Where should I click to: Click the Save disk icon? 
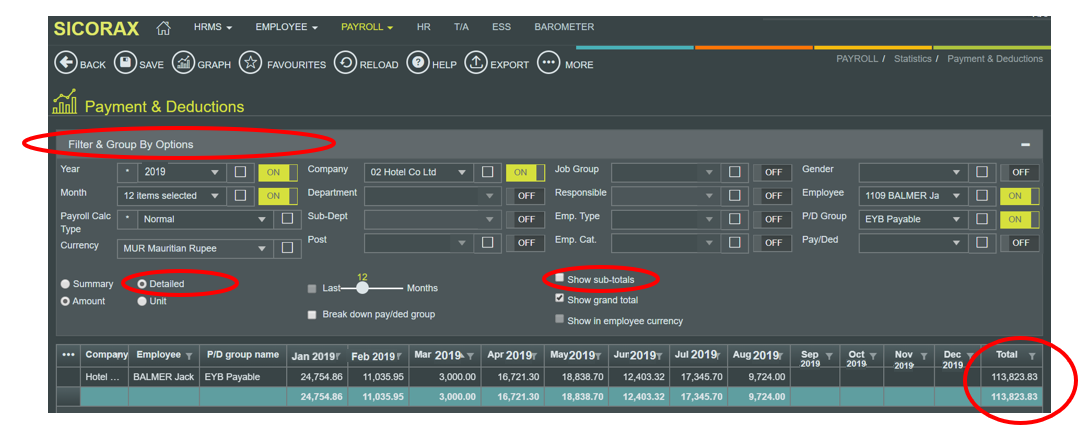pyautogui.click(x=125, y=63)
